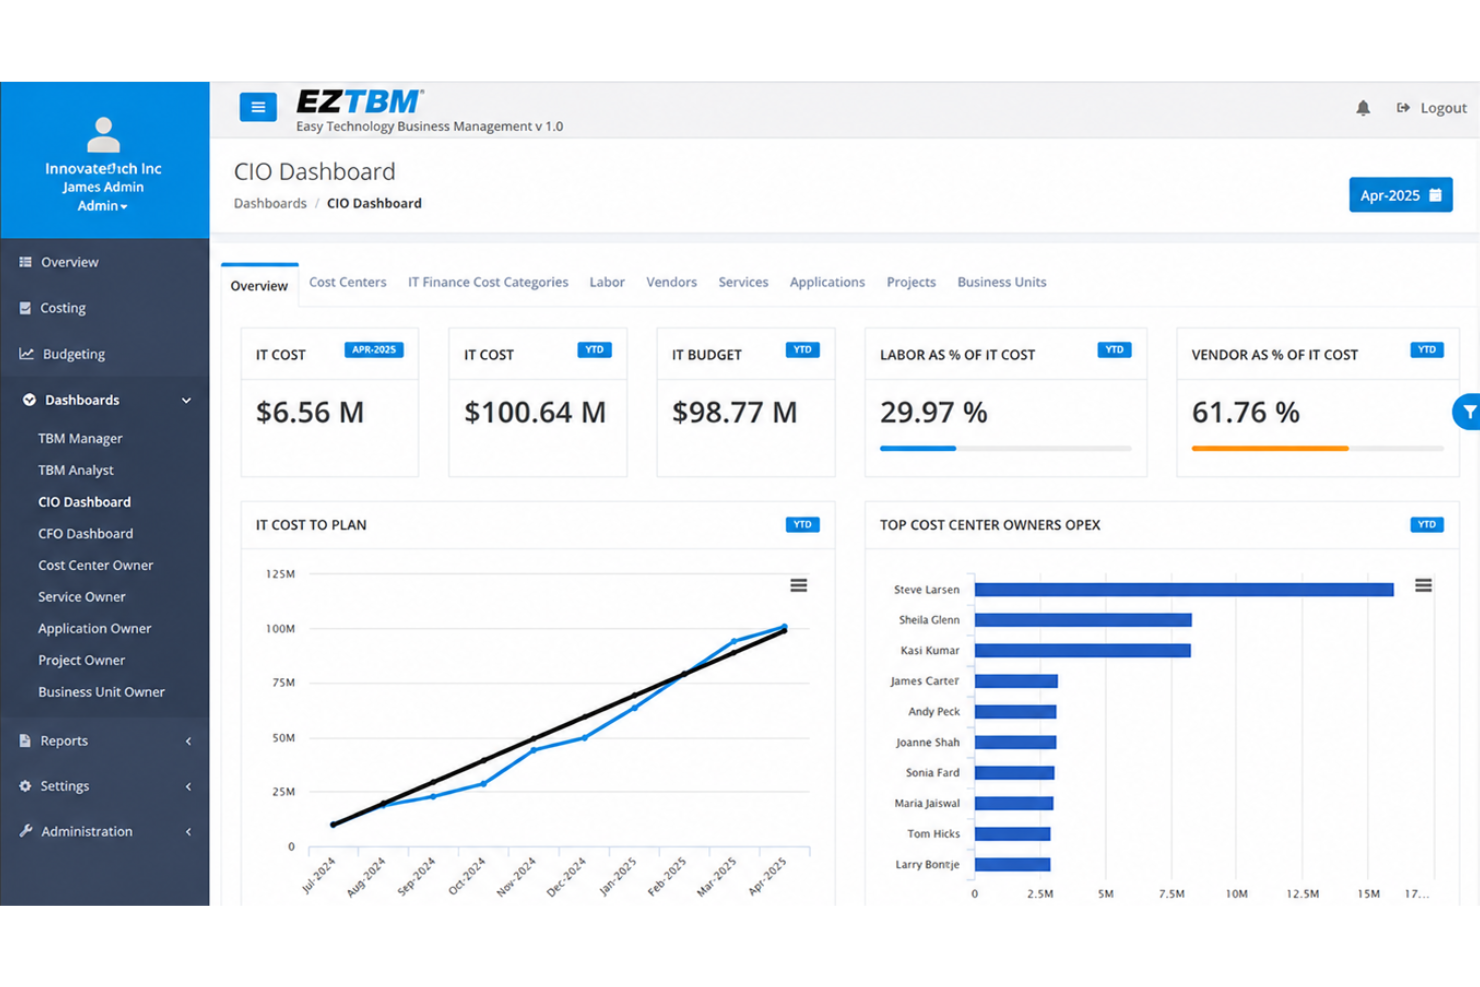Click Sheila Glenn's OPEX bar
Screen dimensions: 1480x987
(x=1083, y=620)
